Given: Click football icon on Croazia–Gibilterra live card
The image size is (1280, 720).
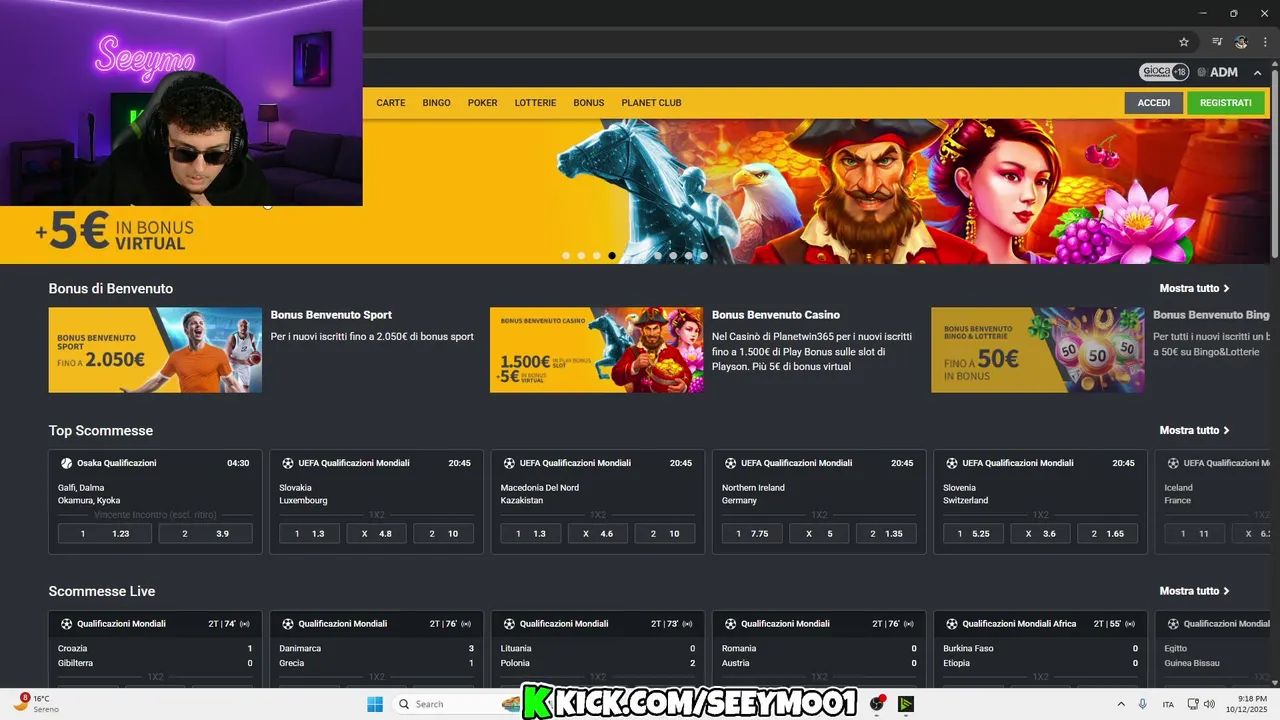Looking at the screenshot, I should pyautogui.click(x=66, y=624).
